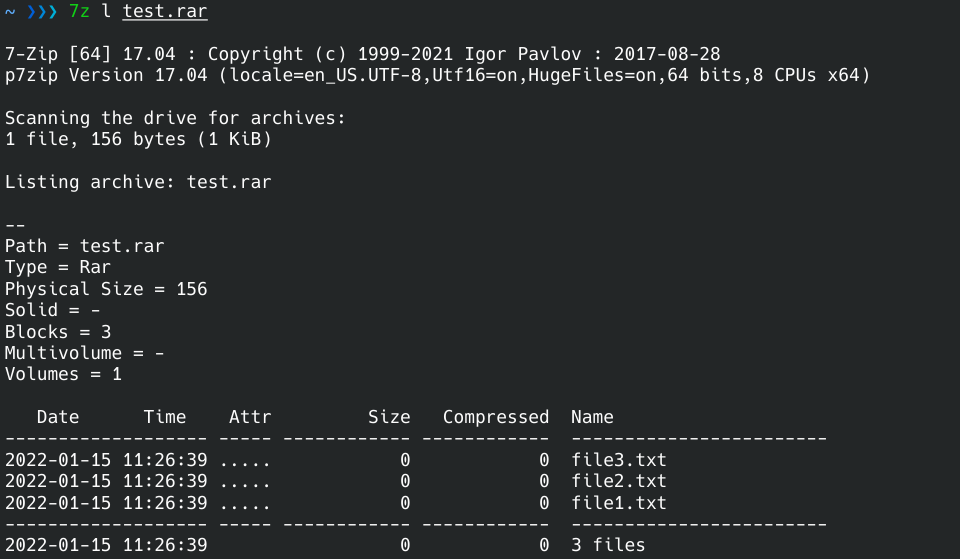The image size is (960, 559).
Task: Click the Name column header
Action: point(592,417)
